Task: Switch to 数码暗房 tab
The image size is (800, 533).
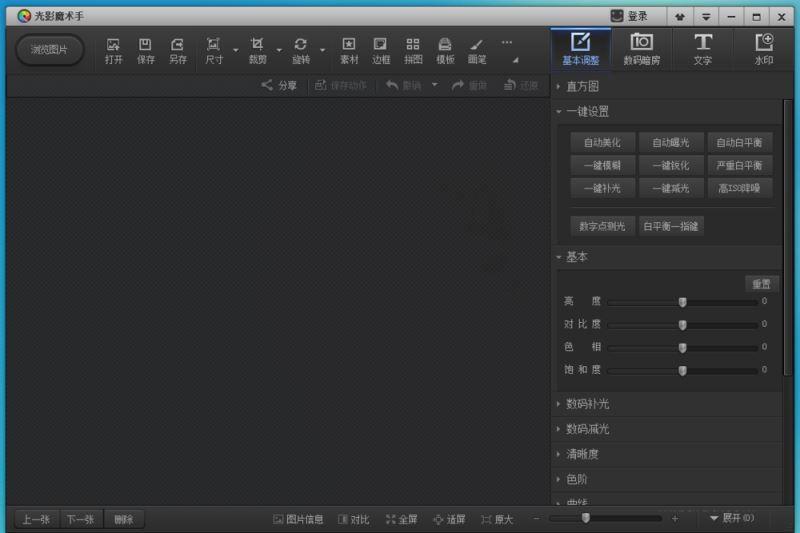Action: click(x=641, y=49)
